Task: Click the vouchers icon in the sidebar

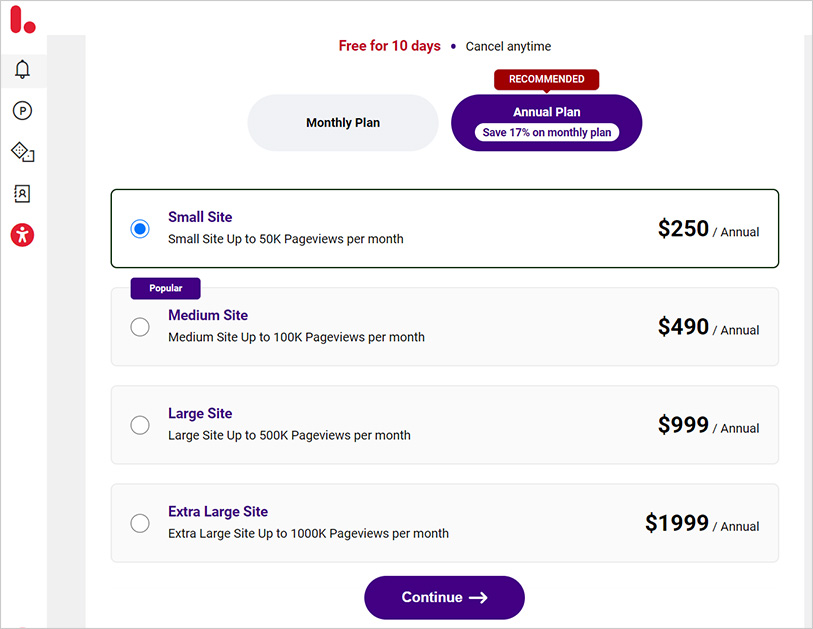Action: click(x=22, y=152)
